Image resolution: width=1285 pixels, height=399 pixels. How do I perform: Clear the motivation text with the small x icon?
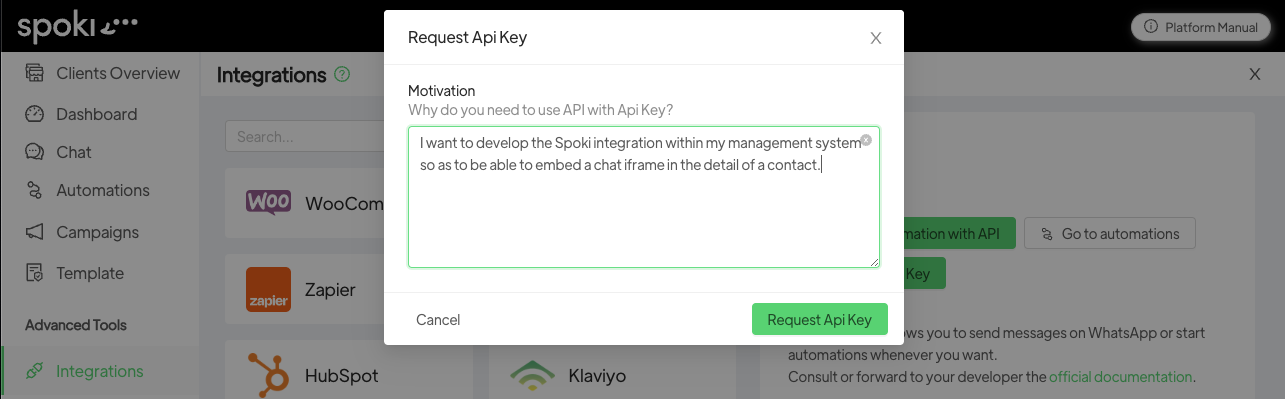[866, 140]
